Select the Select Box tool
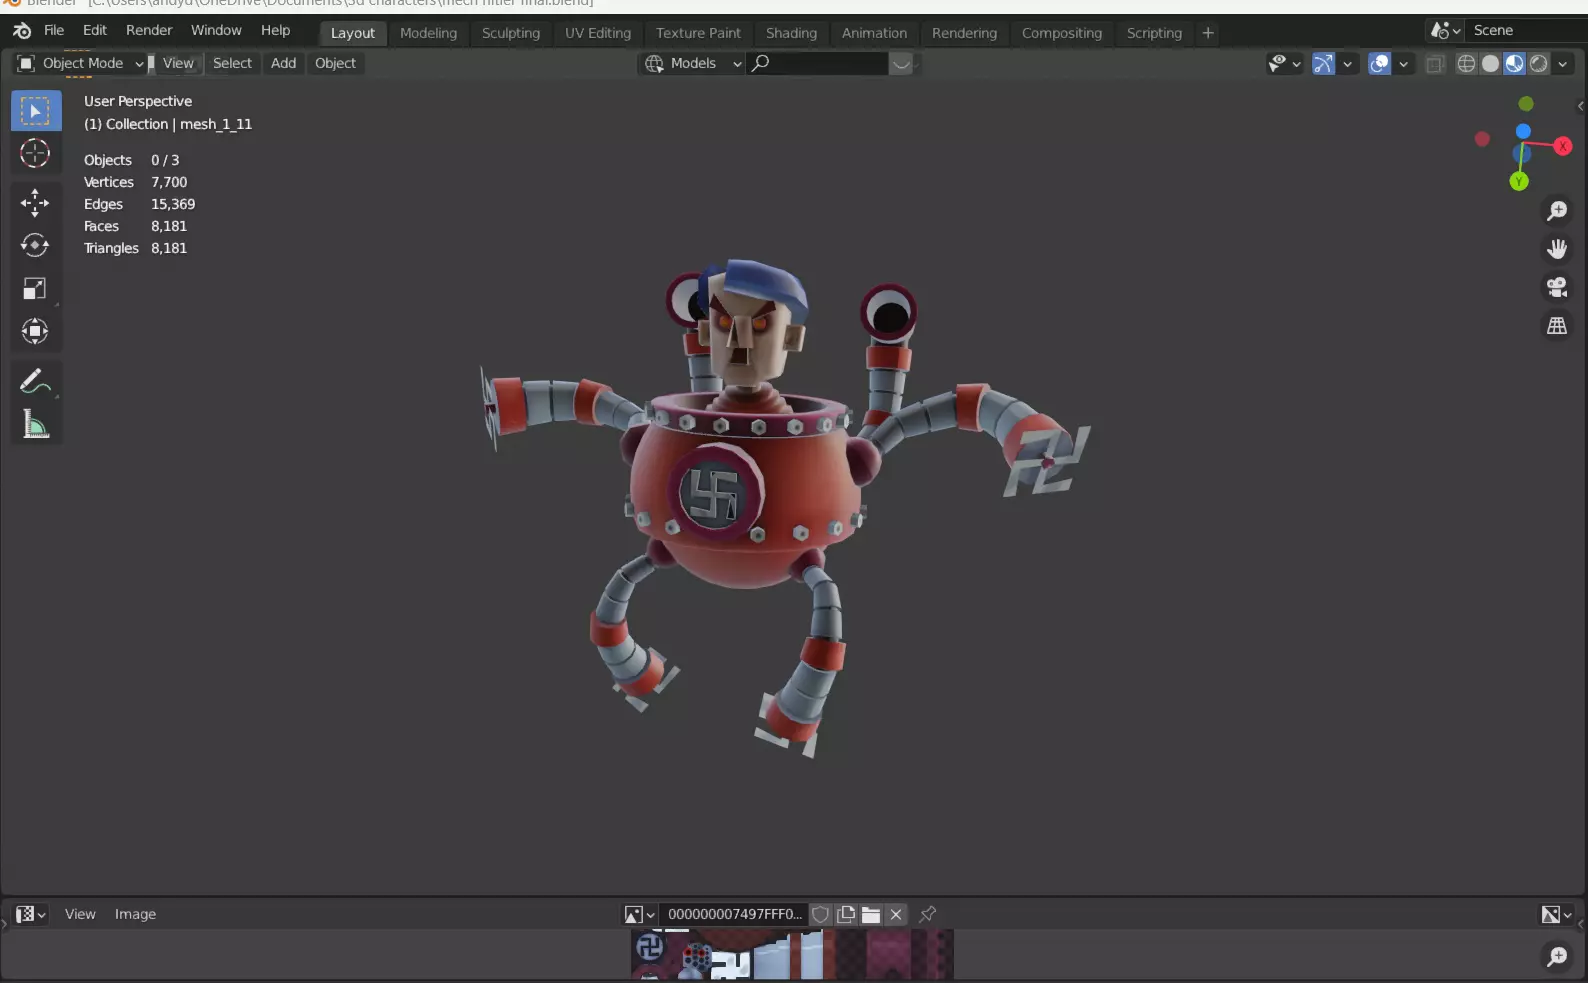Viewport: 1588px width, 983px height. [35, 110]
